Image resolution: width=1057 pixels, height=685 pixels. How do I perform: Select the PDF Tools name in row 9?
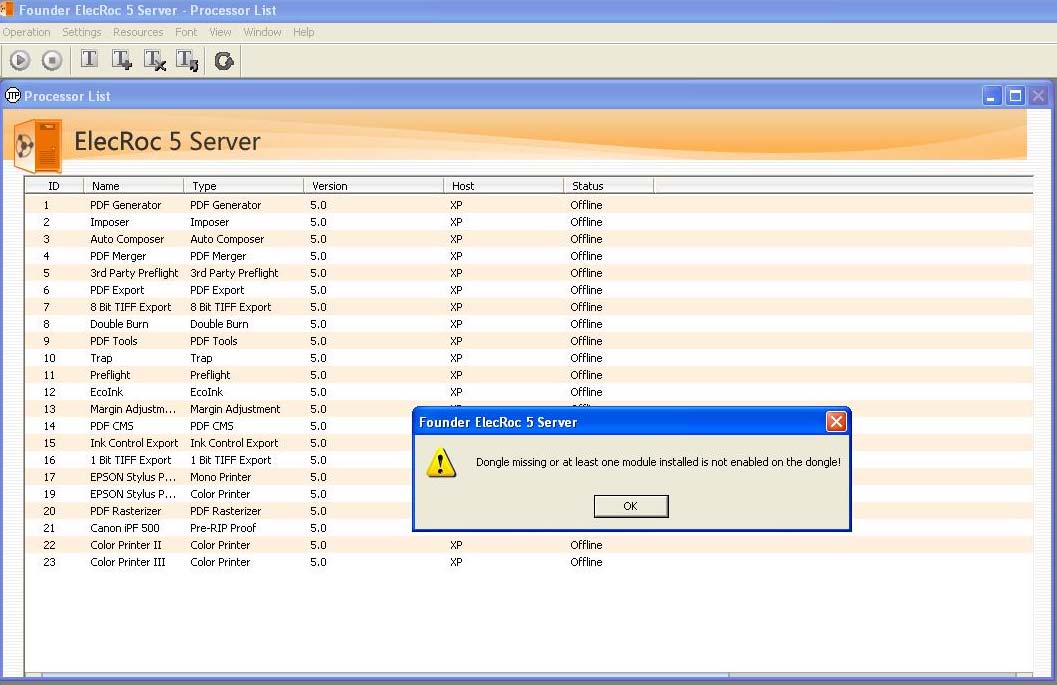tap(114, 341)
